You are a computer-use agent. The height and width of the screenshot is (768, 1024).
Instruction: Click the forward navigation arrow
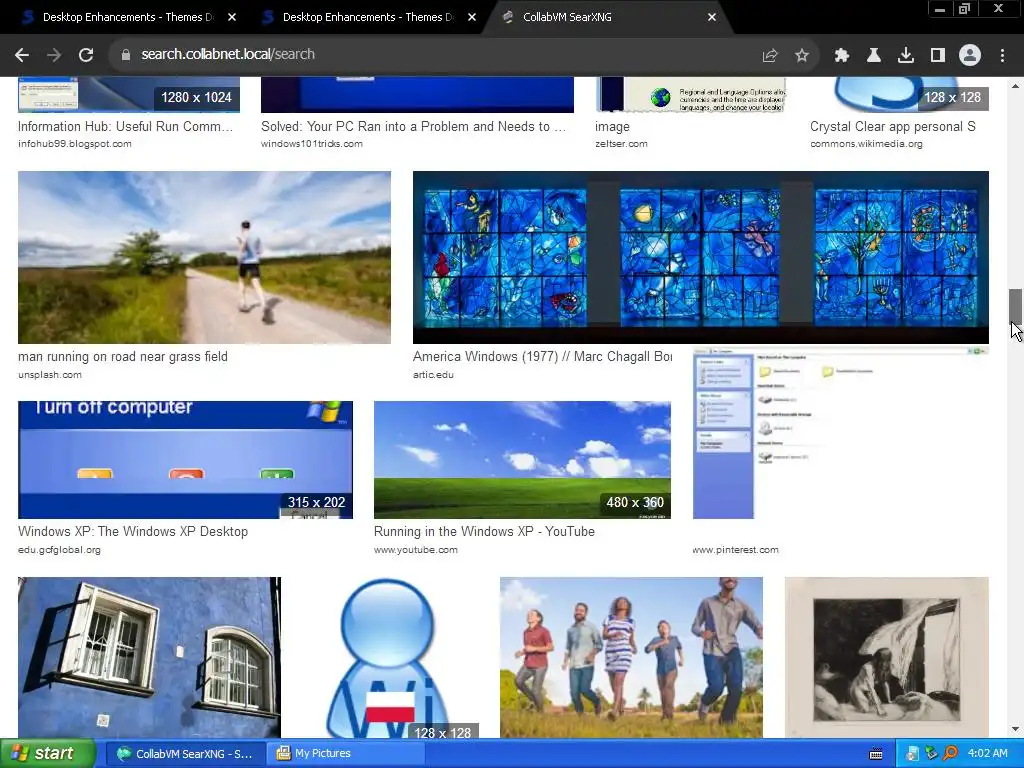[54, 55]
